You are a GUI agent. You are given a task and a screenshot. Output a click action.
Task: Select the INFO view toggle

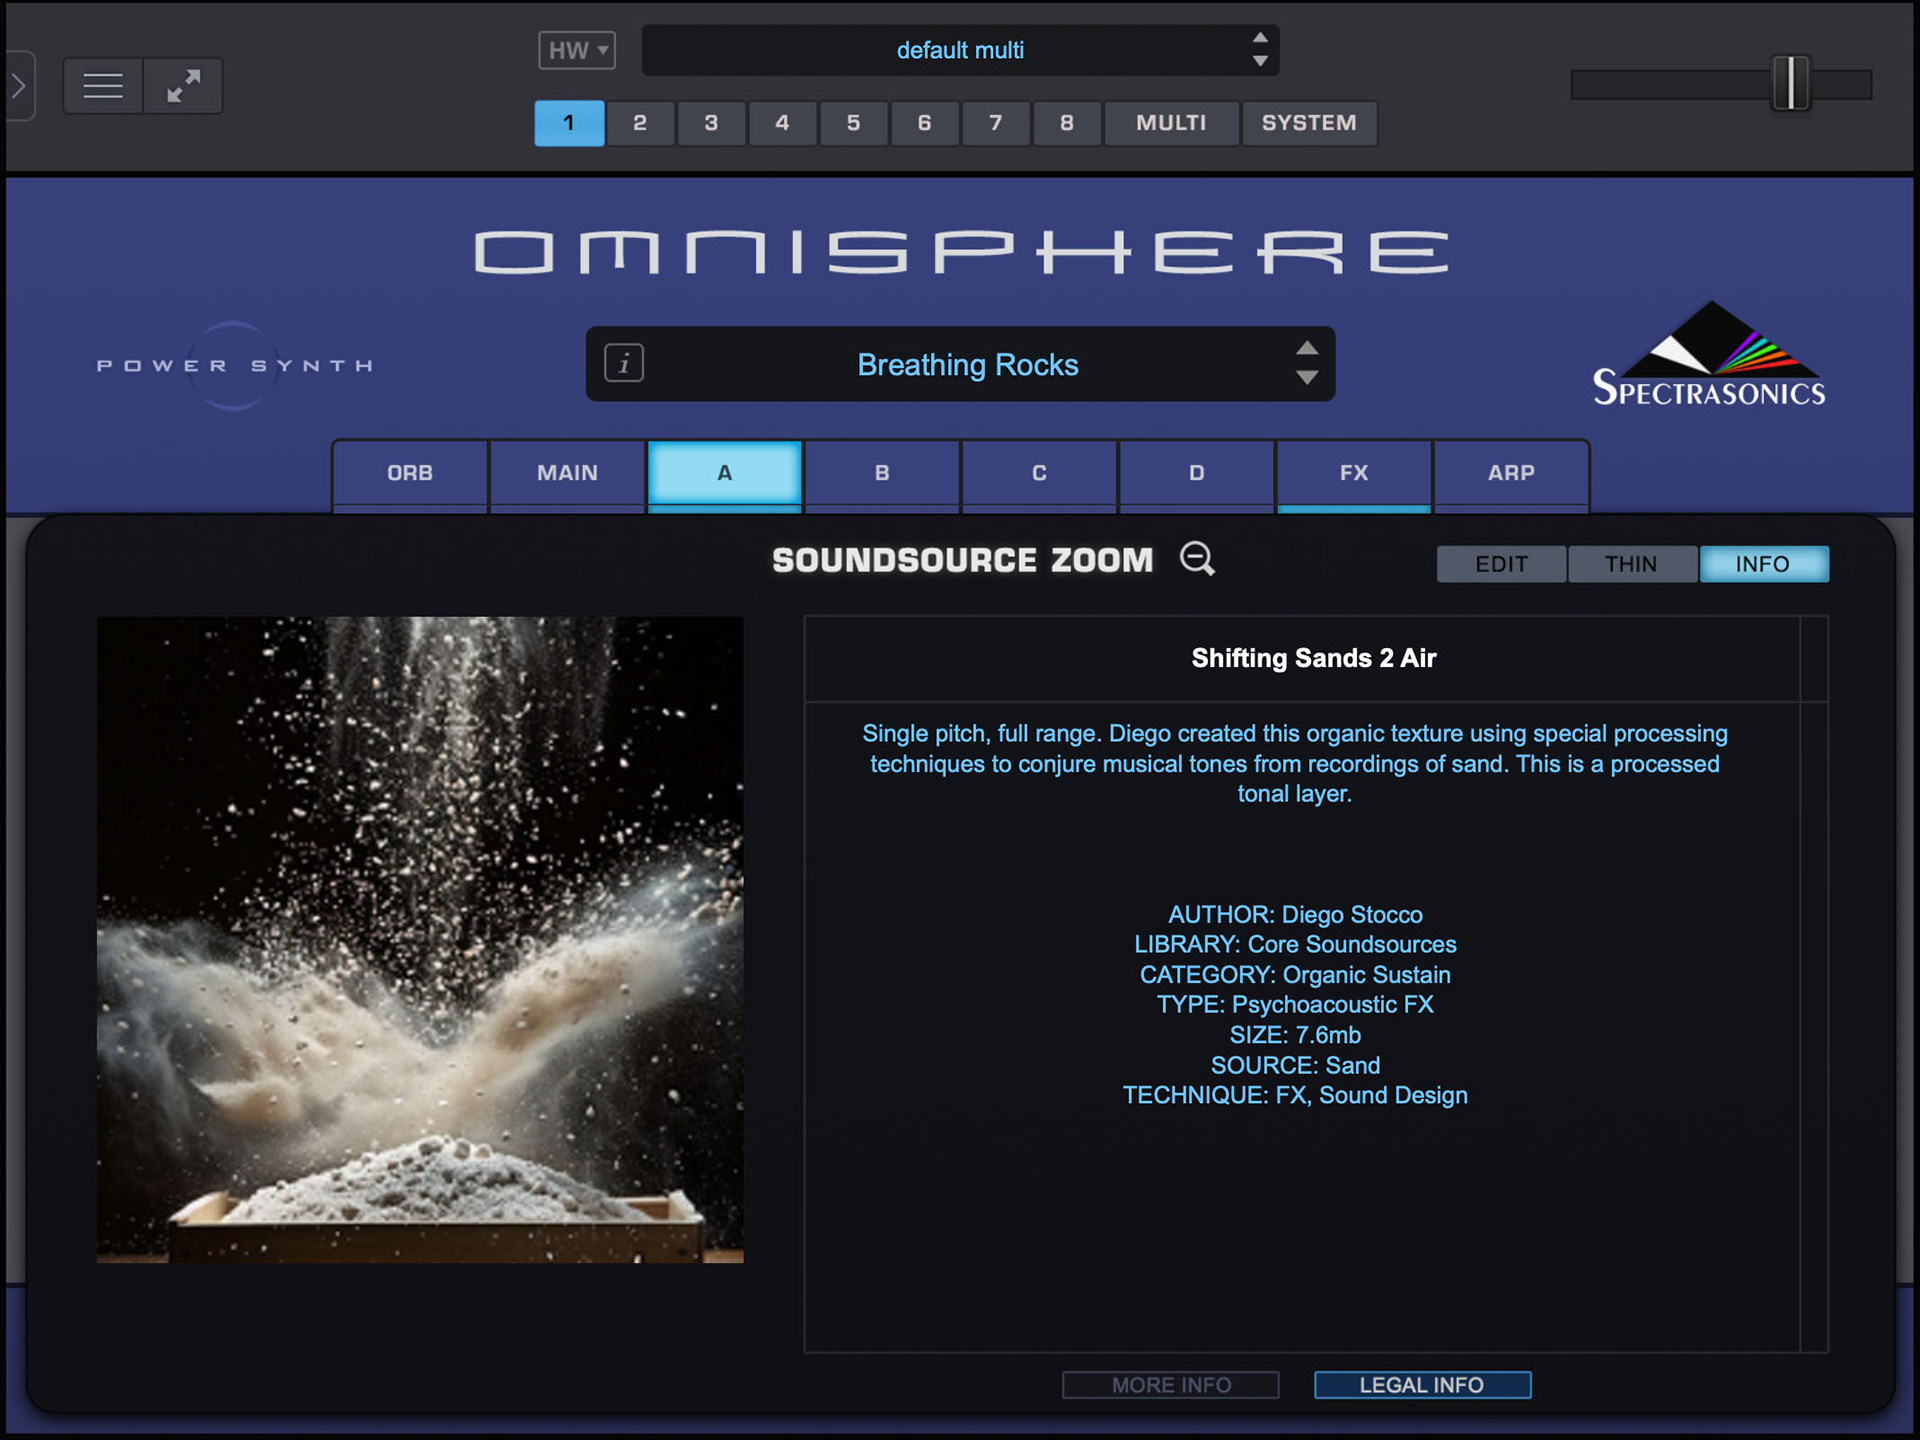tap(1762, 564)
